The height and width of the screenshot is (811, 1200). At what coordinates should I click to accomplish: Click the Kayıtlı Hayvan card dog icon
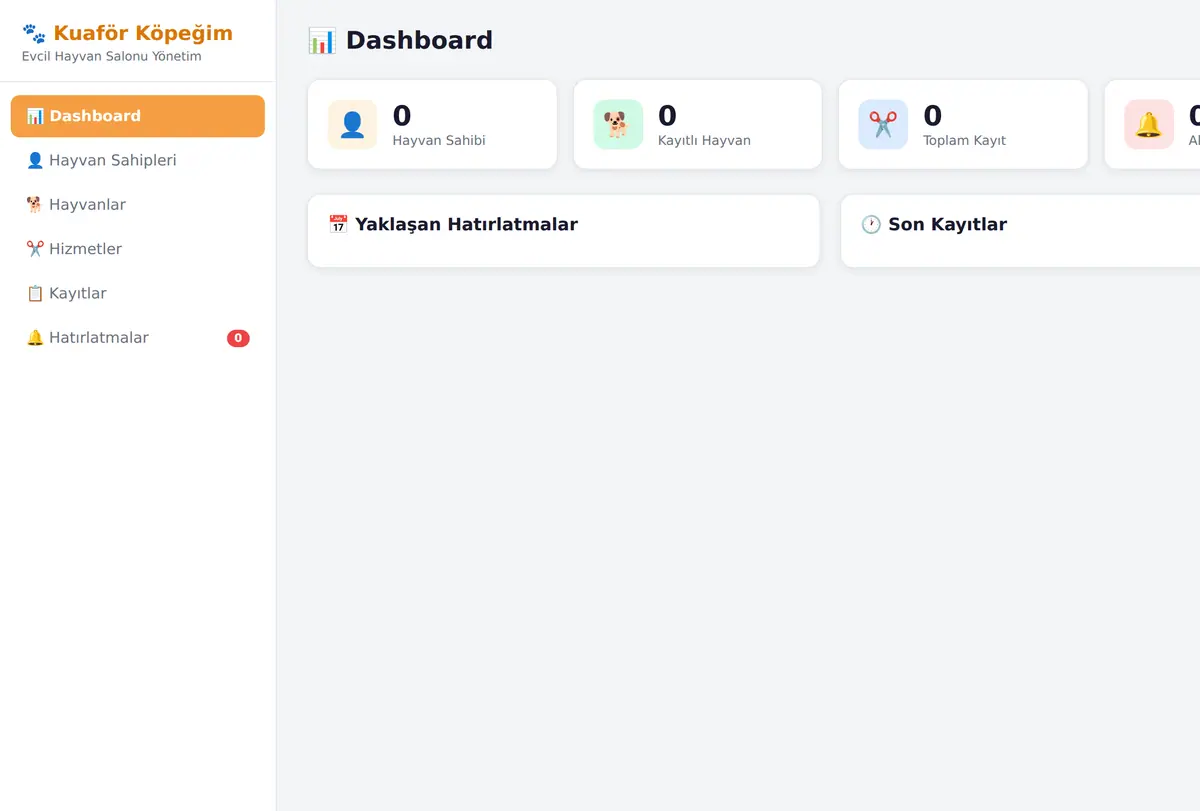(618, 124)
